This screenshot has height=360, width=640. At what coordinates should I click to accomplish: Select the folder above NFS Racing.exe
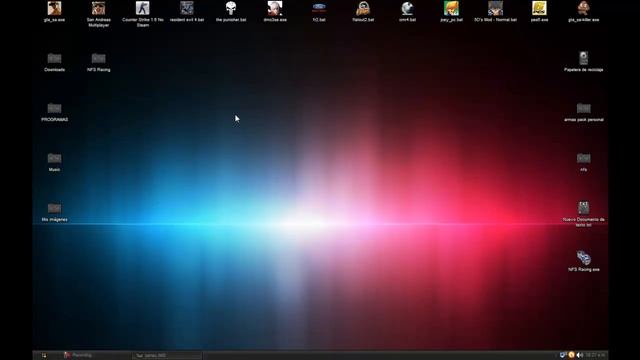pos(583,158)
